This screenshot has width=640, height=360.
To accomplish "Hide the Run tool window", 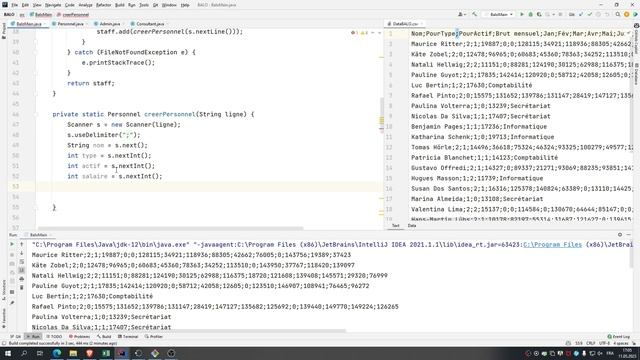I will point(629,235).
